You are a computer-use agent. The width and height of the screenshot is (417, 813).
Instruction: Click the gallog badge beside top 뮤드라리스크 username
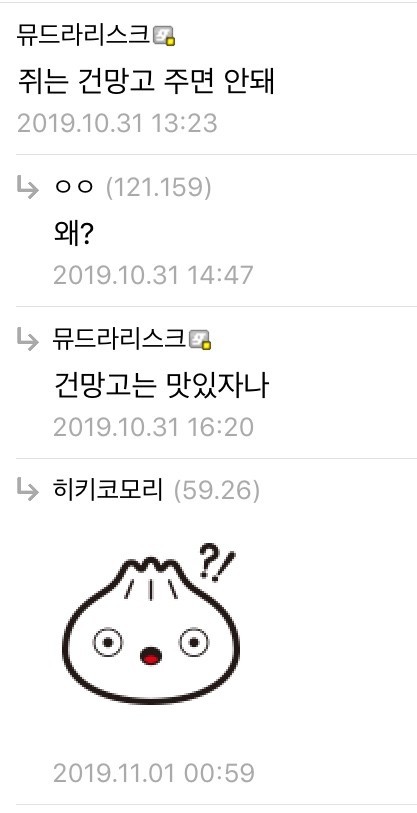coord(164,37)
